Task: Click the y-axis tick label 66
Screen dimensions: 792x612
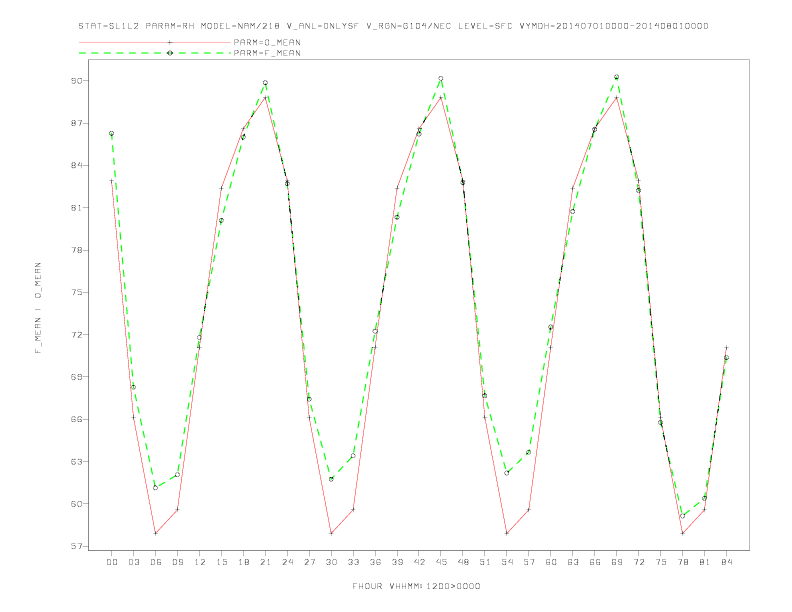Action: click(x=76, y=419)
